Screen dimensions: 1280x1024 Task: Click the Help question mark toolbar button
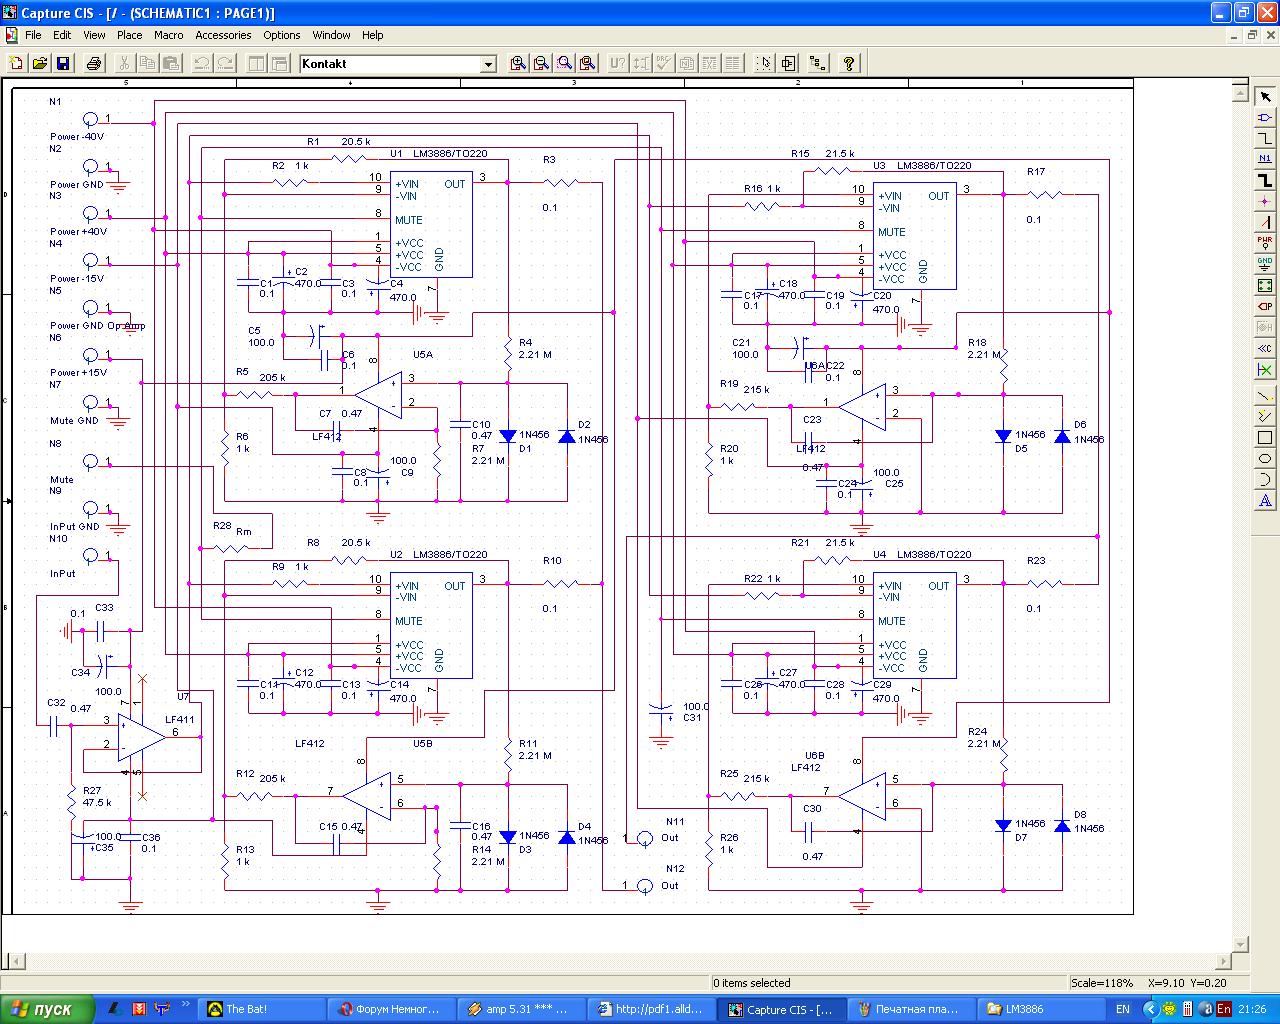coord(849,63)
